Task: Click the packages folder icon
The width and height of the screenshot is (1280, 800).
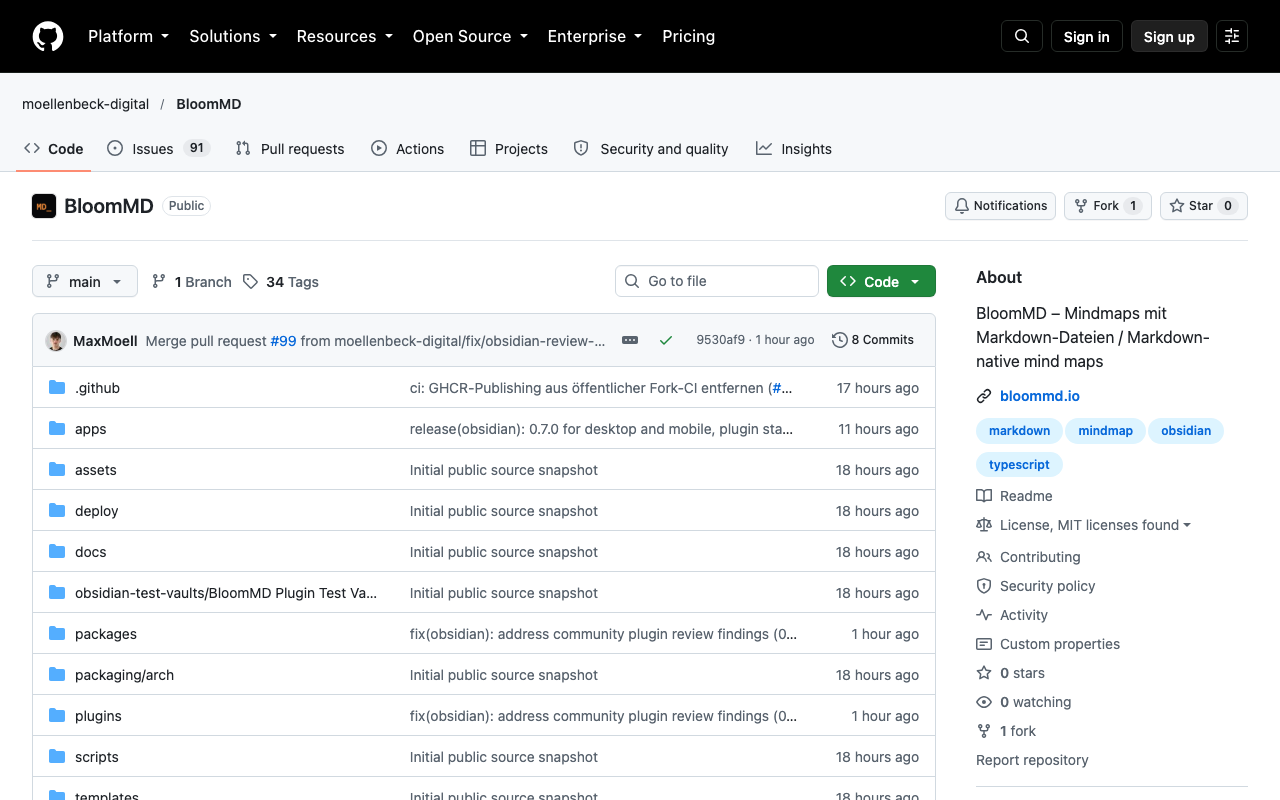Action: click(x=57, y=634)
